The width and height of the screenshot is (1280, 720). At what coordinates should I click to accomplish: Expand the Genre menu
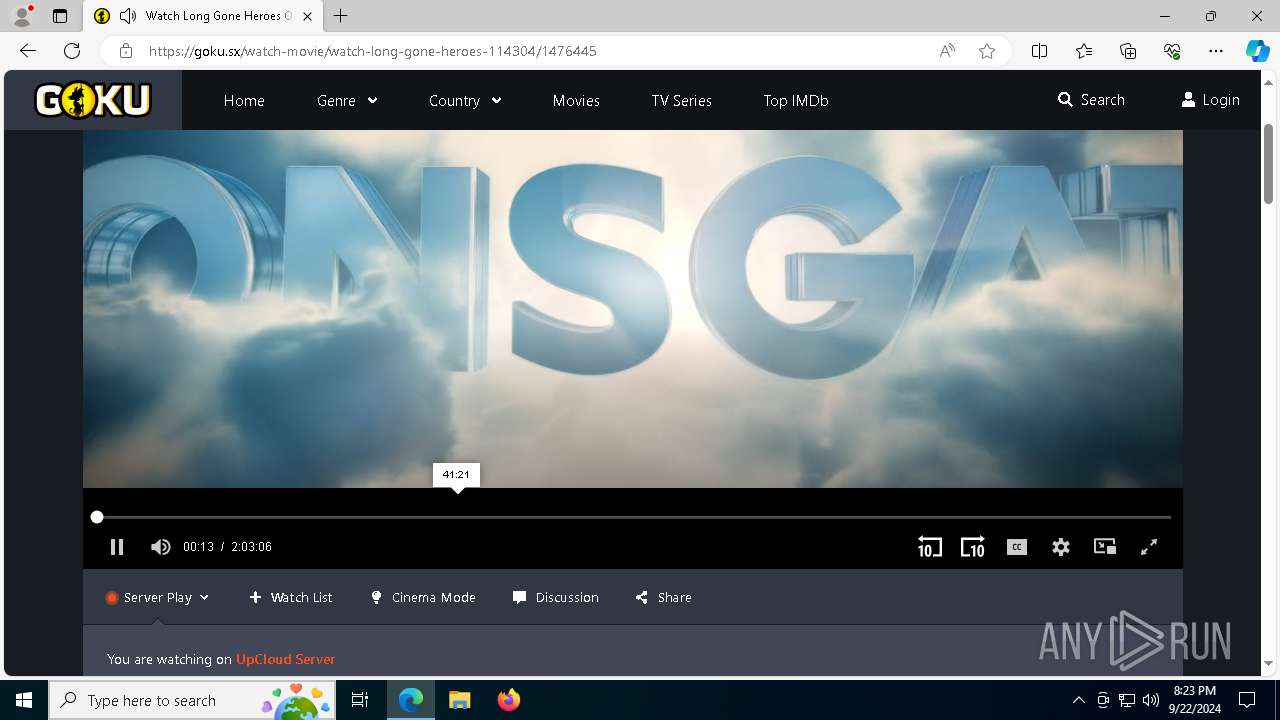(x=347, y=101)
